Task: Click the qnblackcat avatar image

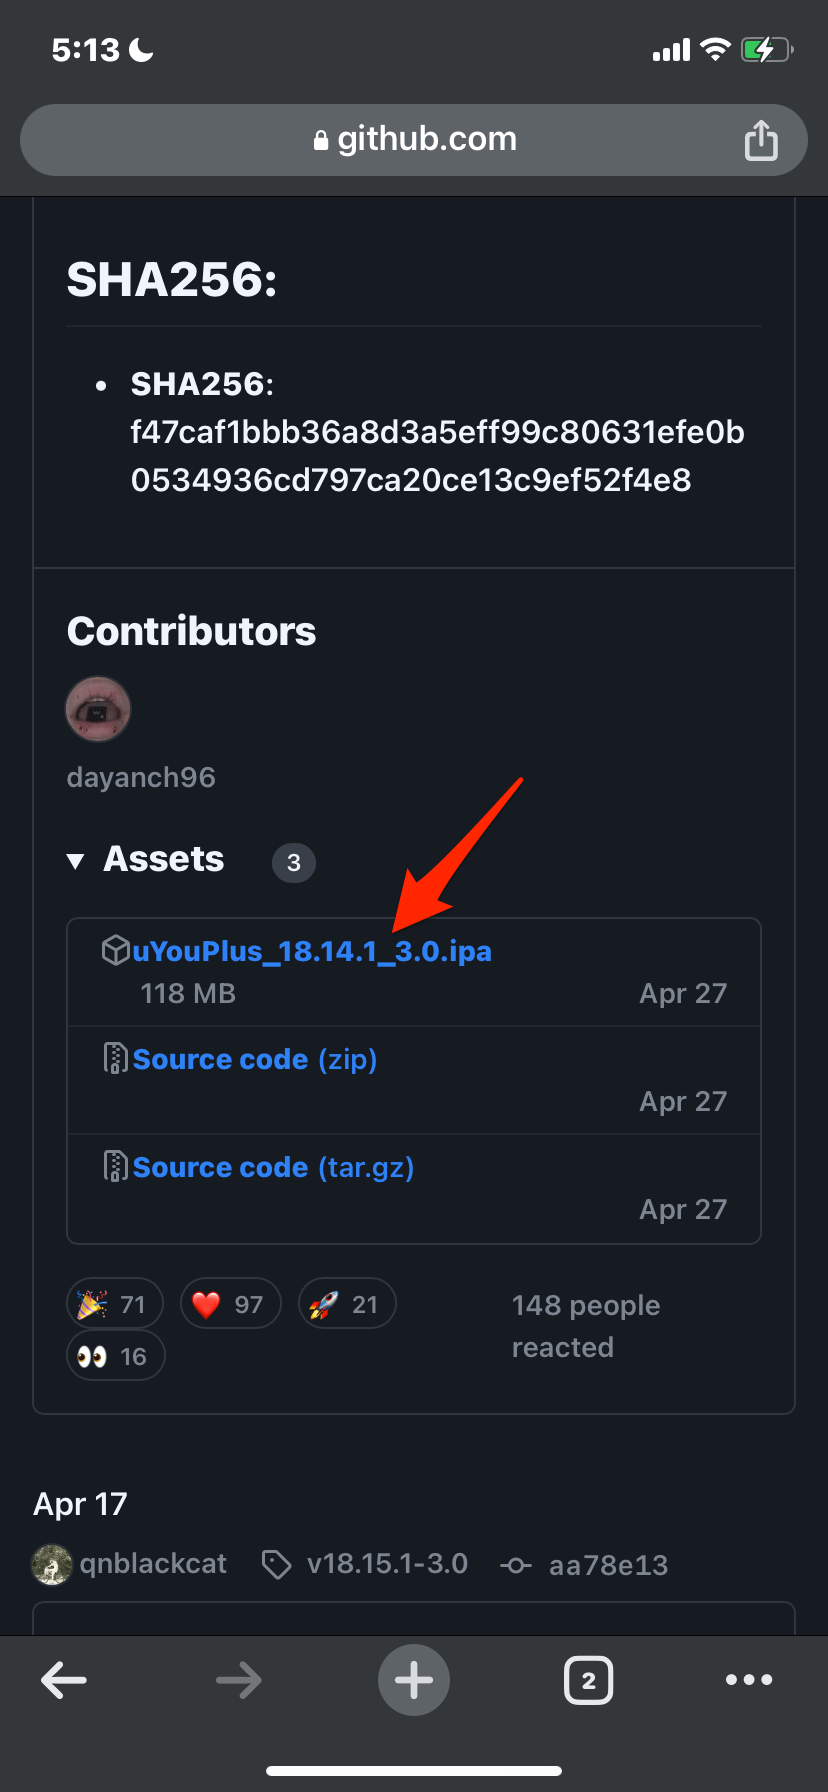Action: pyautogui.click(x=52, y=1564)
